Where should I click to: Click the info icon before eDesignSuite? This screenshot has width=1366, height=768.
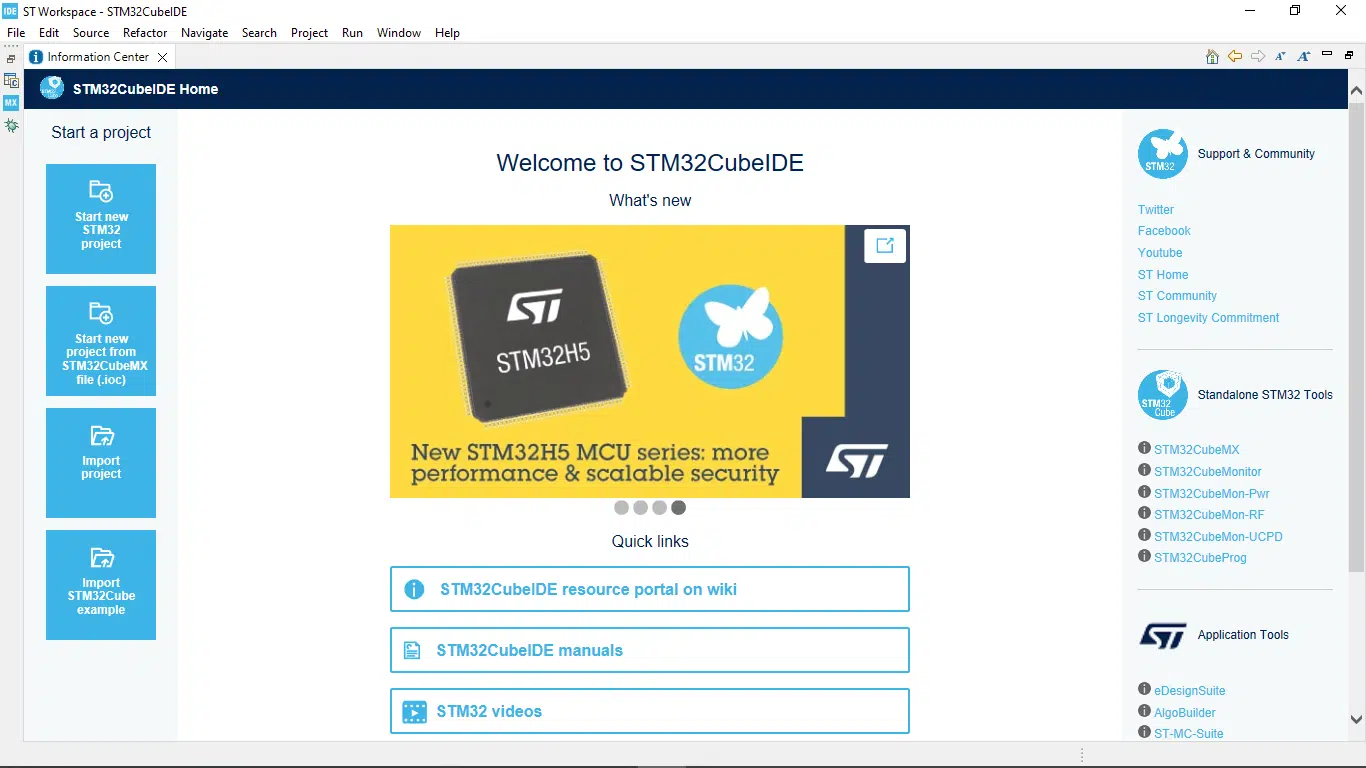pos(1144,689)
